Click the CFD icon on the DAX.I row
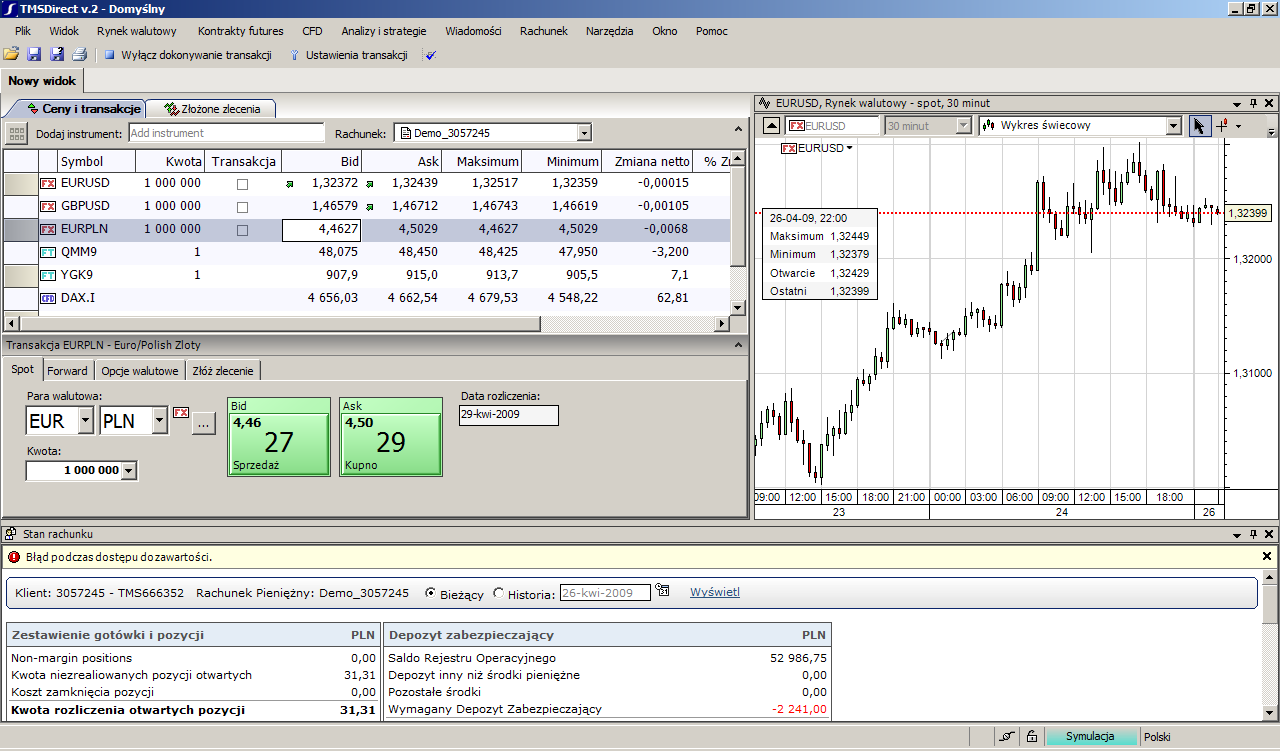1280x751 pixels. (48, 298)
